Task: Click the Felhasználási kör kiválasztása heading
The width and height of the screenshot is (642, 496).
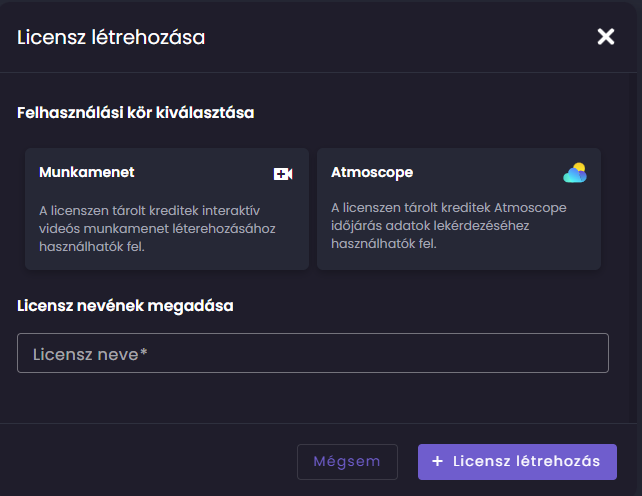Action: 136,113
